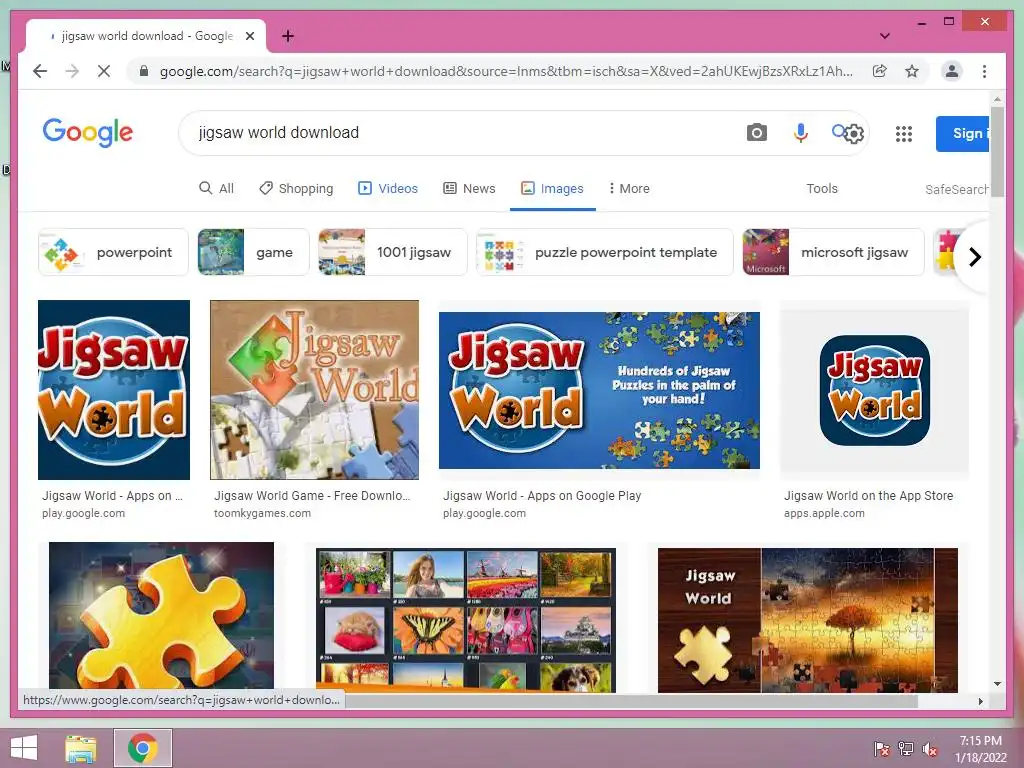The height and width of the screenshot is (768, 1024).
Task: Stop page loading with X button
Action: [104, 71]
